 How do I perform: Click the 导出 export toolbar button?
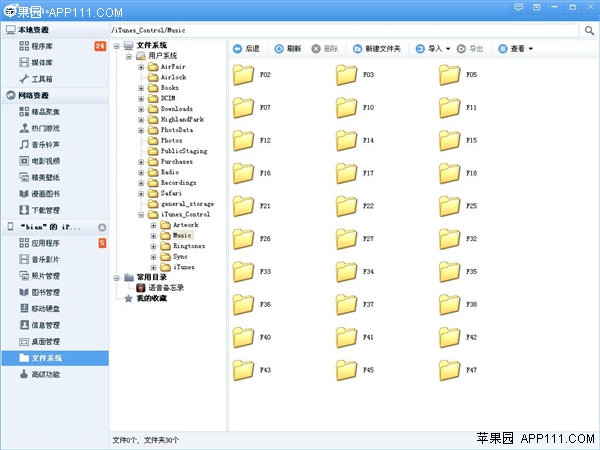point(470,49)
